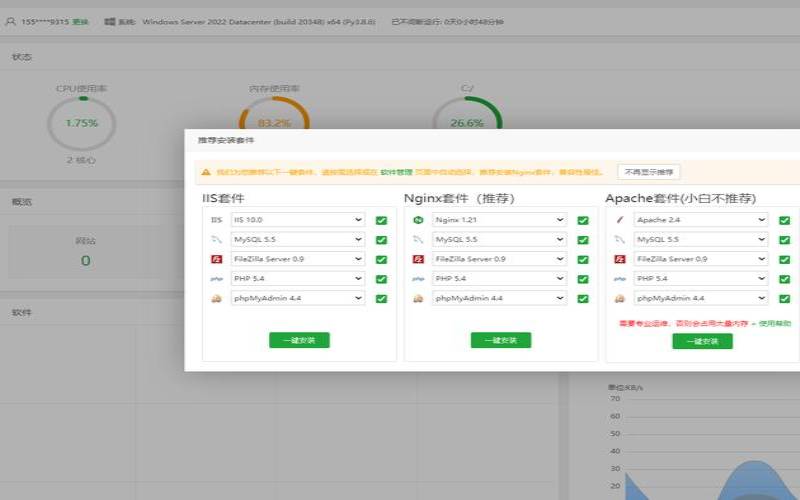Screen dimensions: 800x500
Task: Open MySQL 5.5 dropdown in Nginx suite
Action: pos(499,239)
